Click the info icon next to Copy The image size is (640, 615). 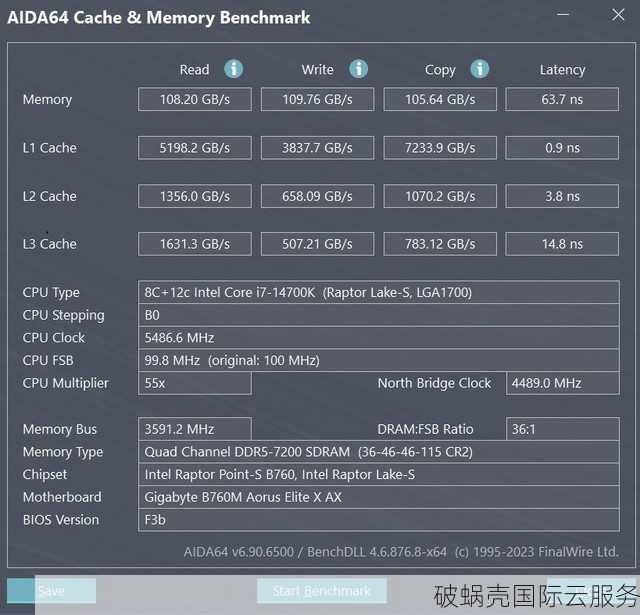click(x=480, y=69)
